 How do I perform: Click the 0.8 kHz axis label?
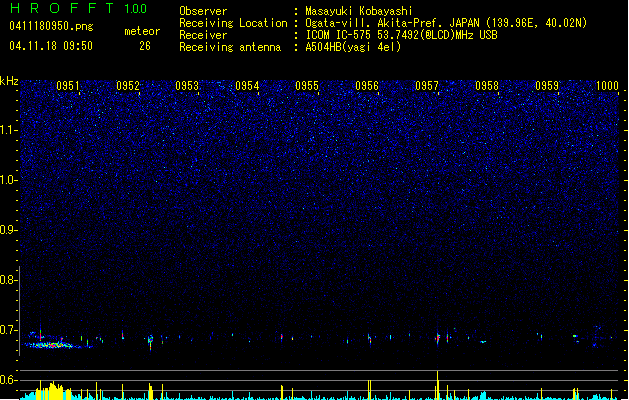(9, 280)
